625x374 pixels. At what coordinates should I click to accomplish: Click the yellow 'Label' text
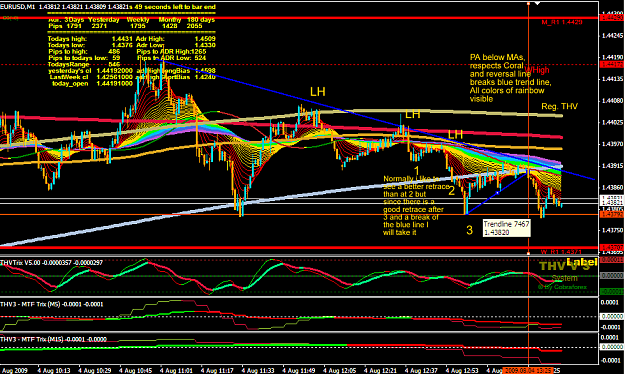(582, 262)
